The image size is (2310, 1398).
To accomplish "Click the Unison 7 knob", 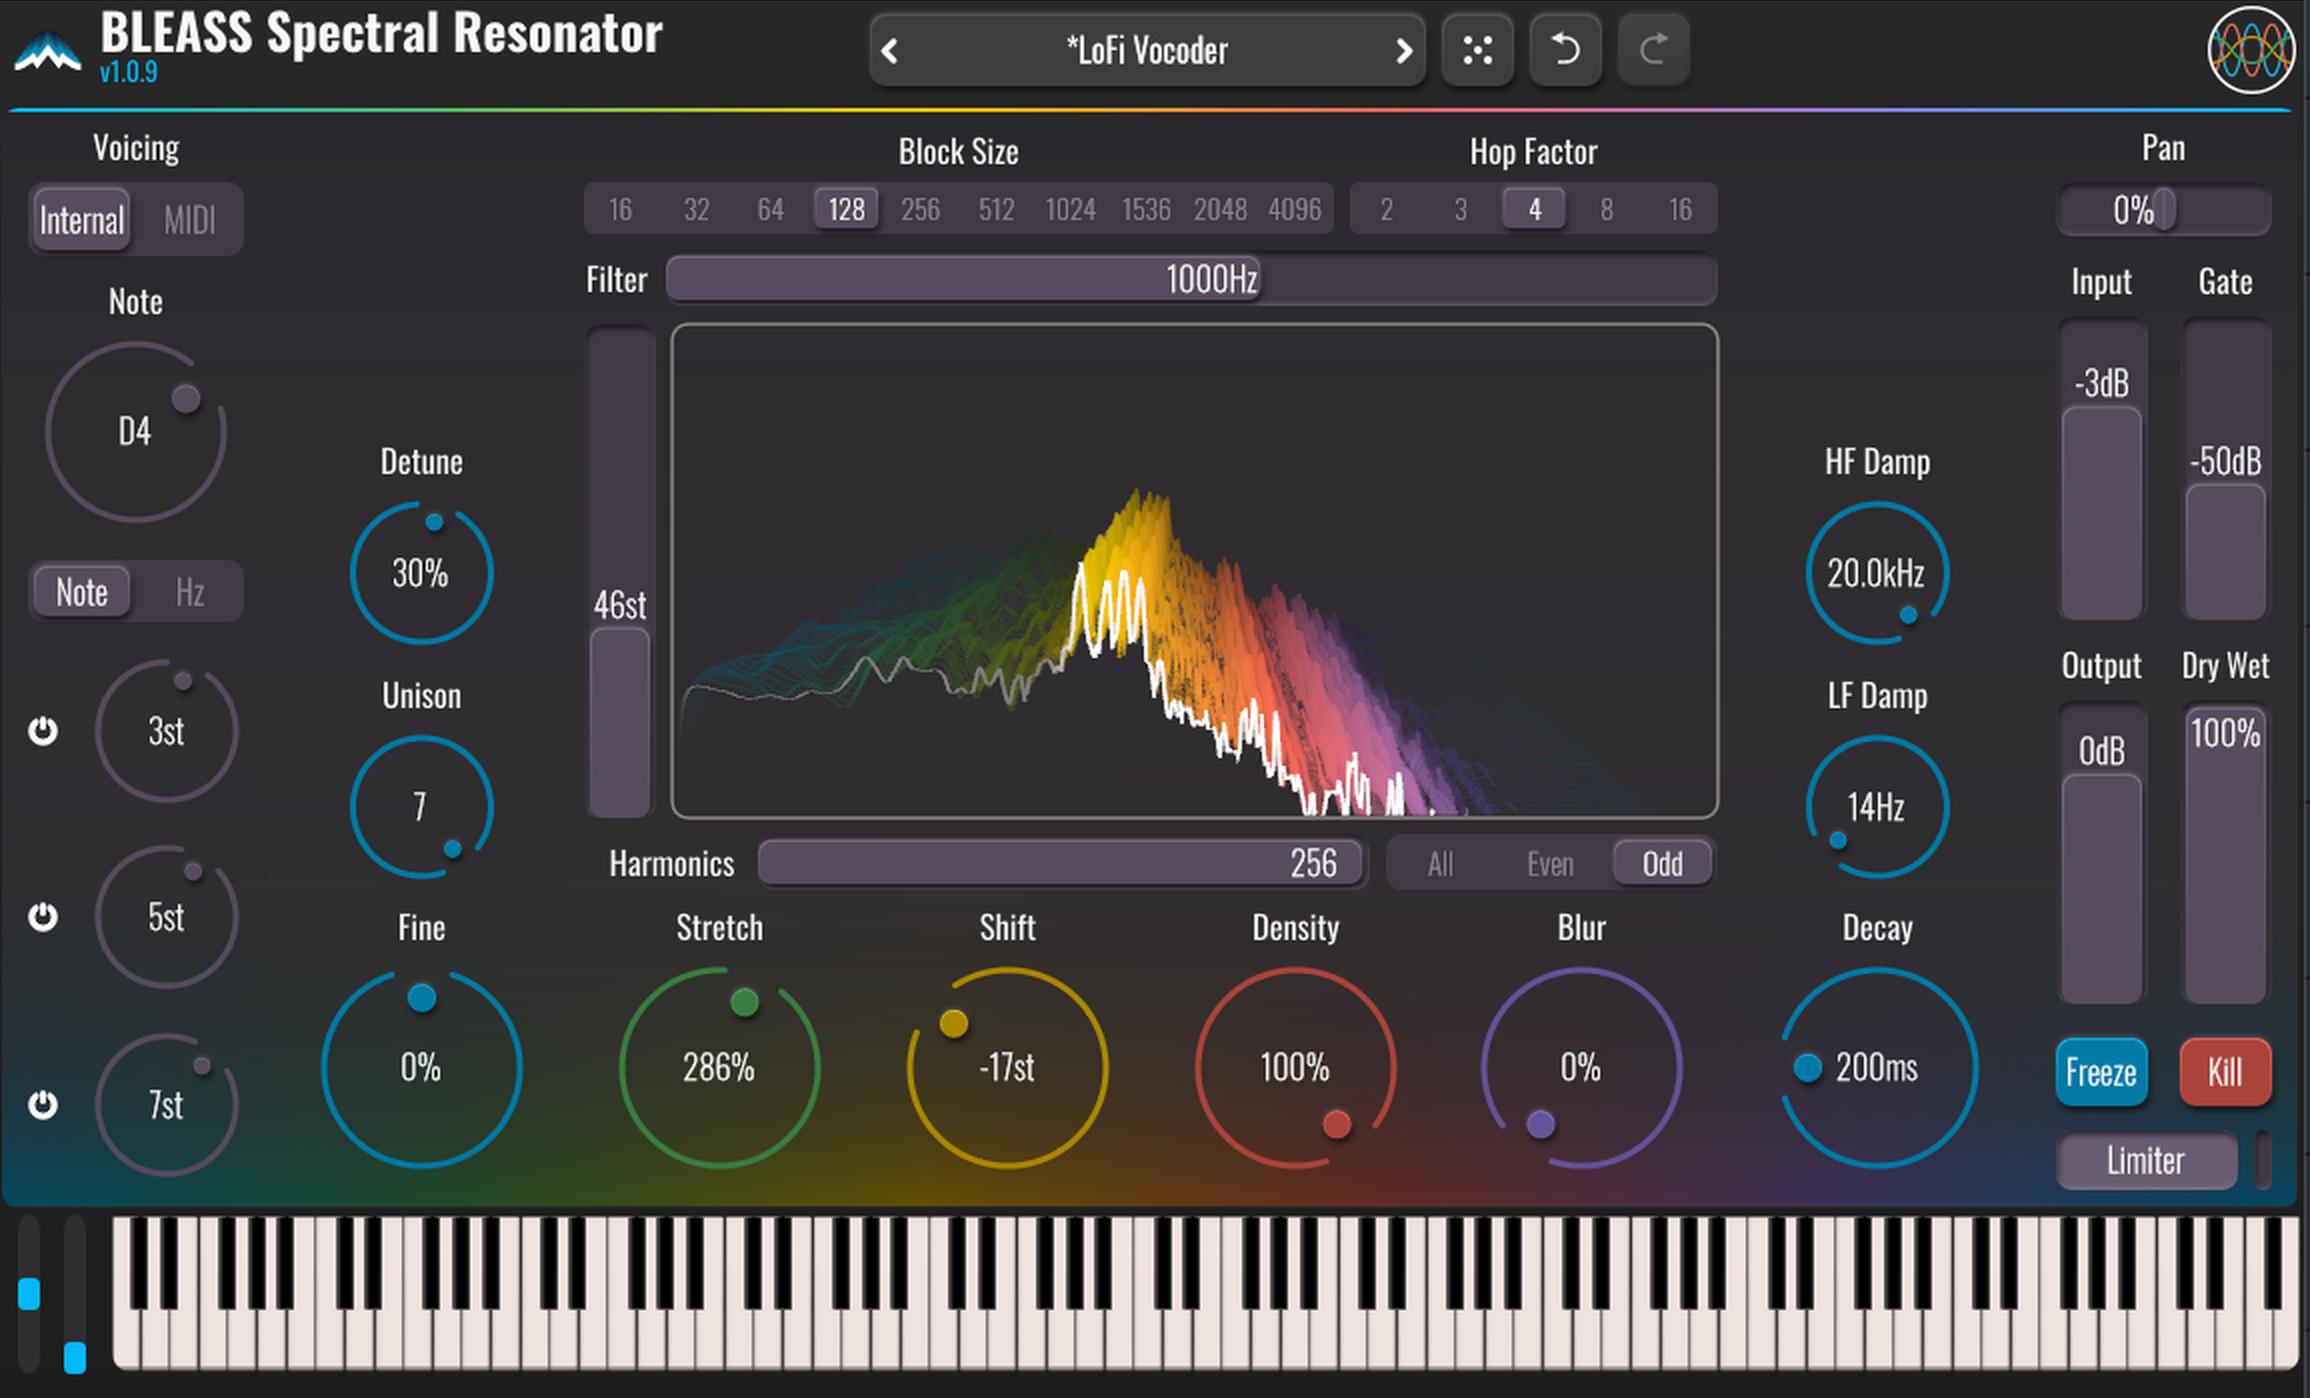I will tap(421, 806).
